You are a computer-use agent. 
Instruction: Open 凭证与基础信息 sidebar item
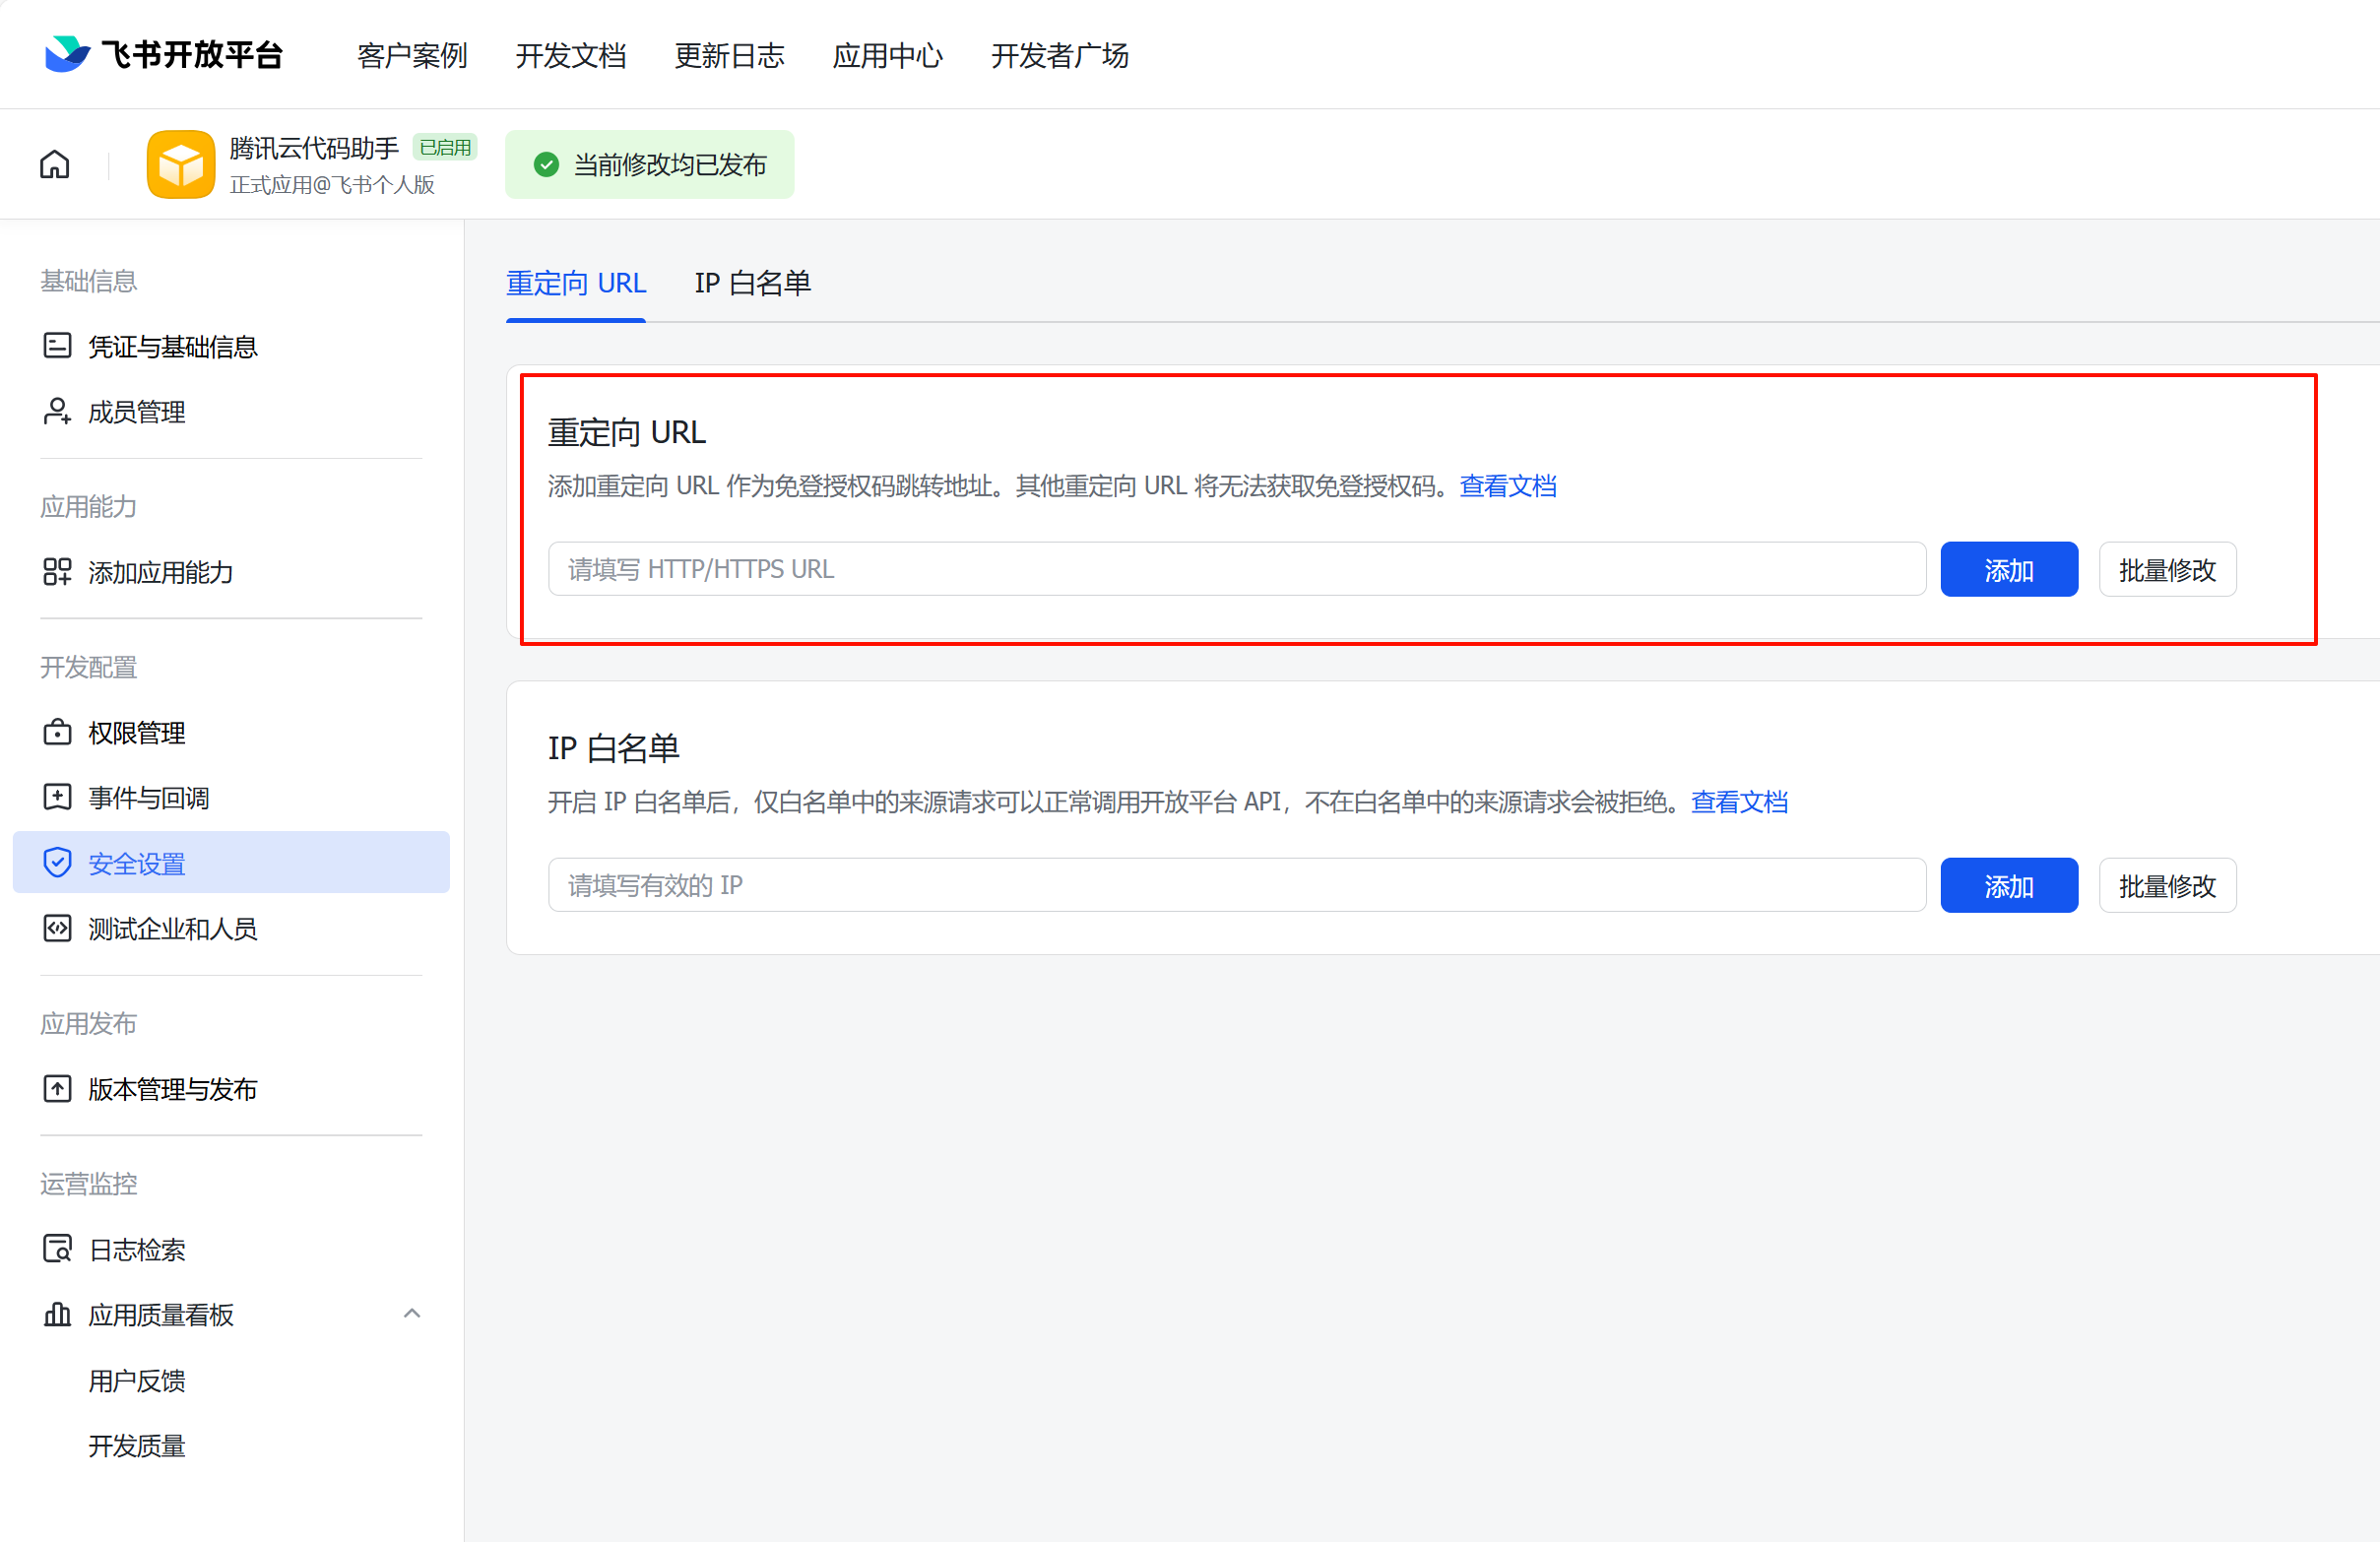[x=172, y=346]
